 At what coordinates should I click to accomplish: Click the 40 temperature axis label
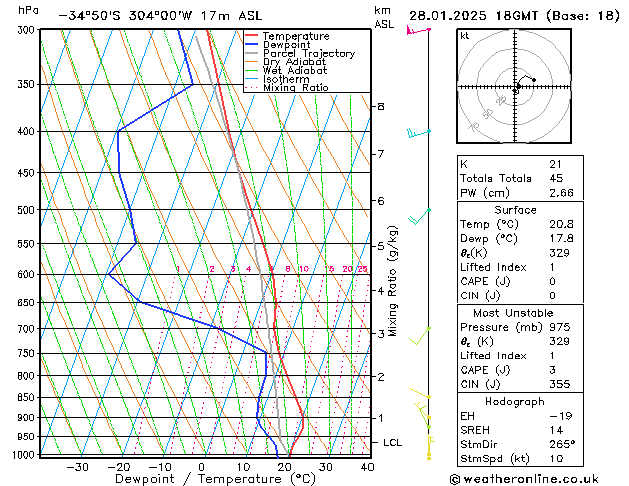[367, 467]
